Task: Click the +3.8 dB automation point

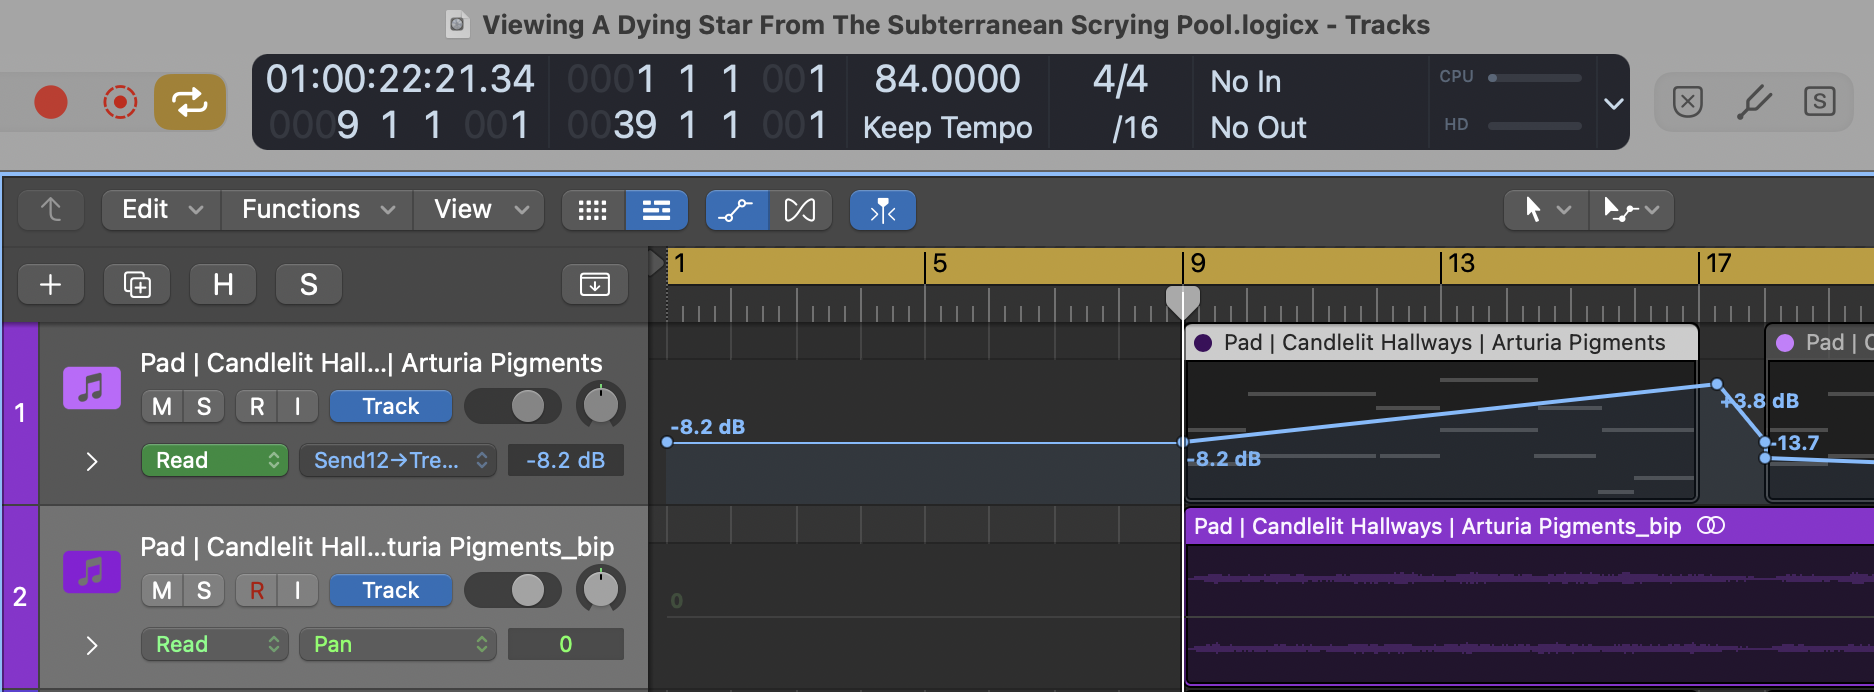Action: (1717, 384)
